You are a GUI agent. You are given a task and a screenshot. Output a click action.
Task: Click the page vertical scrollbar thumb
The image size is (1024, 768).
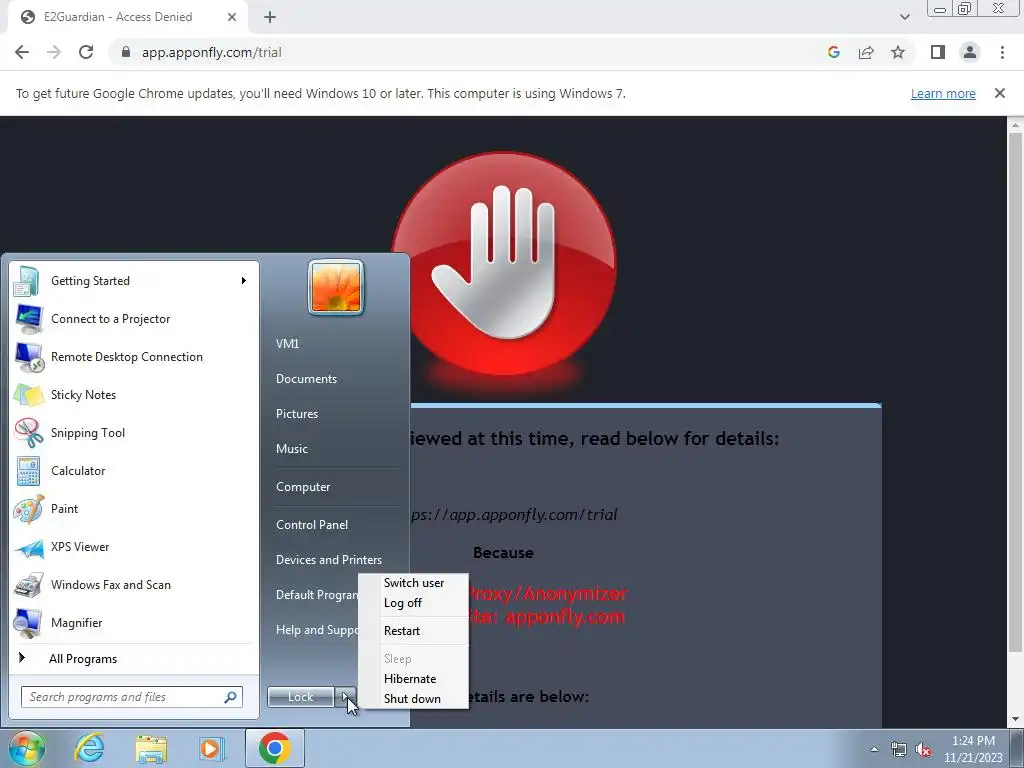[1015, 392]
